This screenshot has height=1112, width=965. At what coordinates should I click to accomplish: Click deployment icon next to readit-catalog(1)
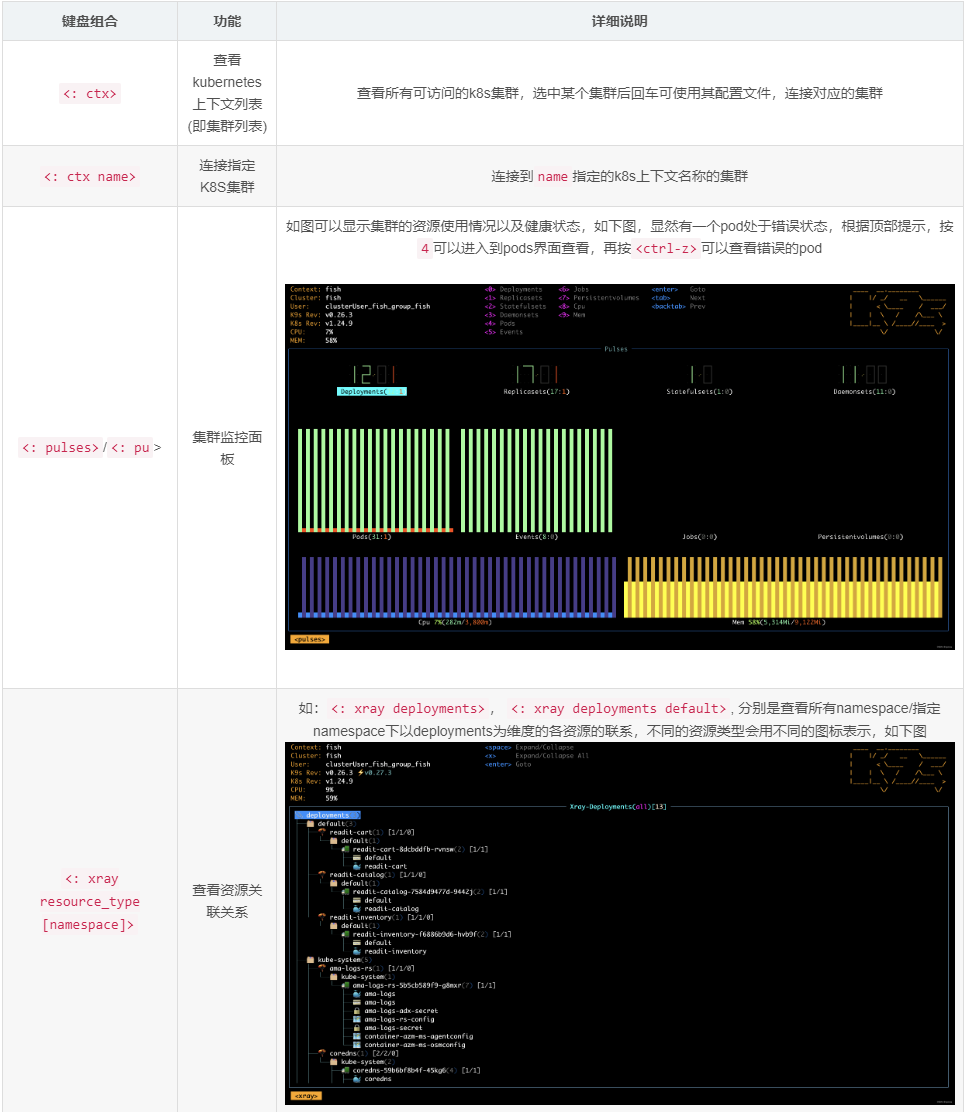point(322,875)
